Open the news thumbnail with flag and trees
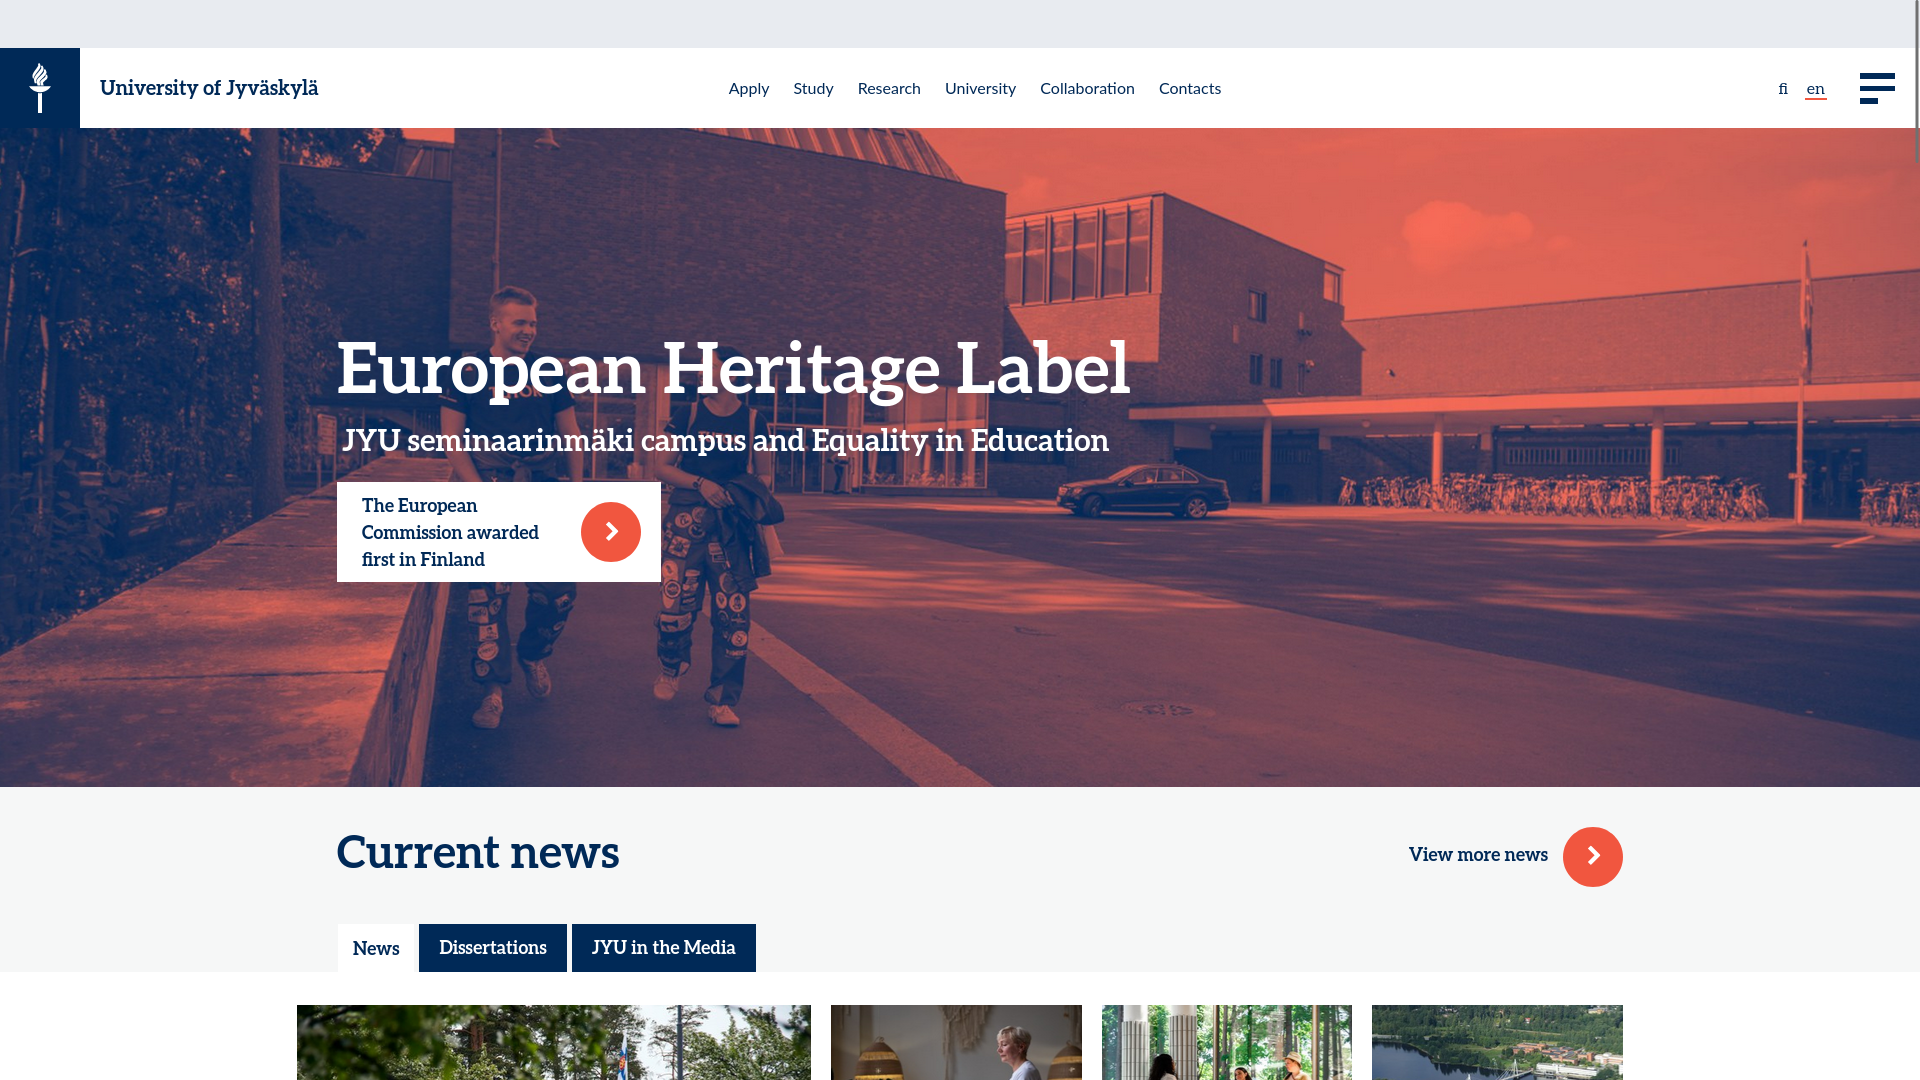Screen dimensions: 1920x1080 pos(554,1042)
